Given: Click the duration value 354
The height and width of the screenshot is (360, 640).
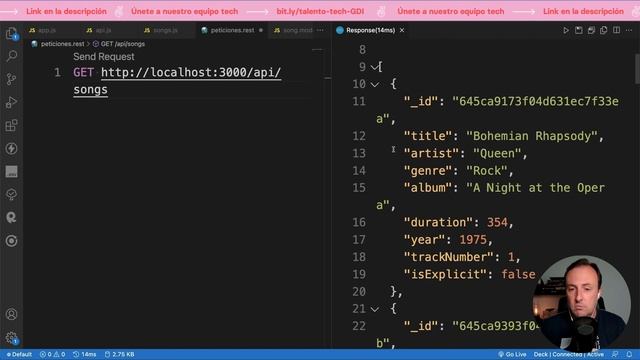Looking at the screenshot, I should [x=497, y=222].
